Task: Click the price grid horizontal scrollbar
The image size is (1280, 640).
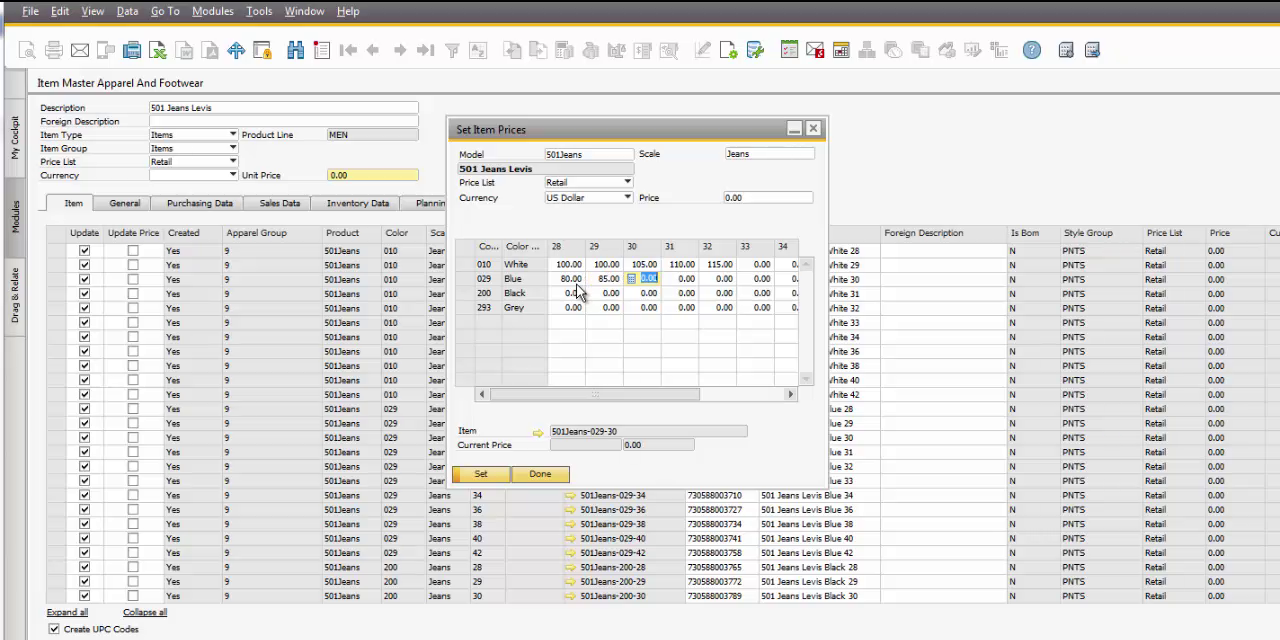Action: click(594, 394)
